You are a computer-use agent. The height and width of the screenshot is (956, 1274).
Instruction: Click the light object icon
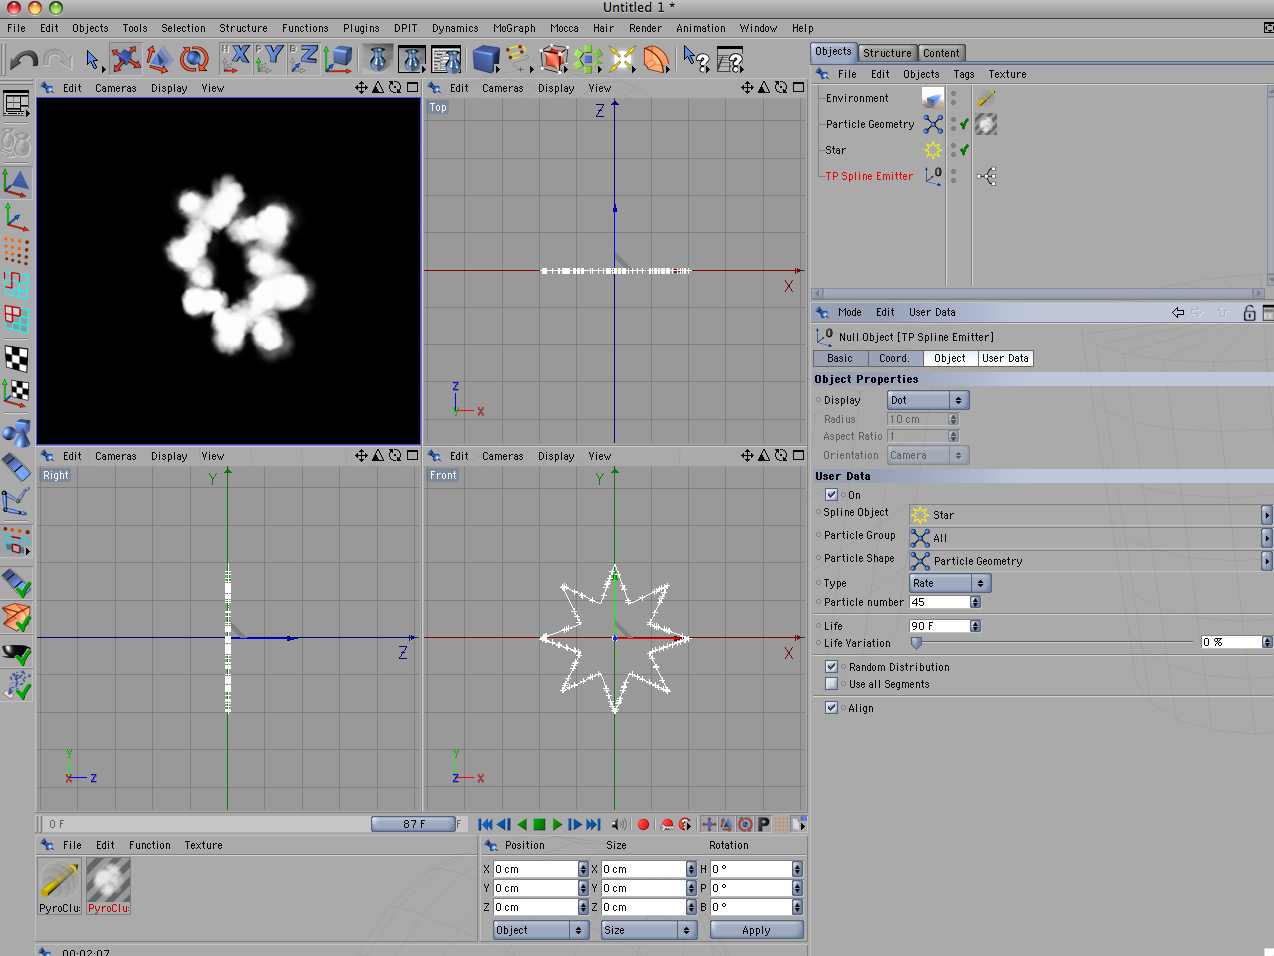(x=622, y=59)
